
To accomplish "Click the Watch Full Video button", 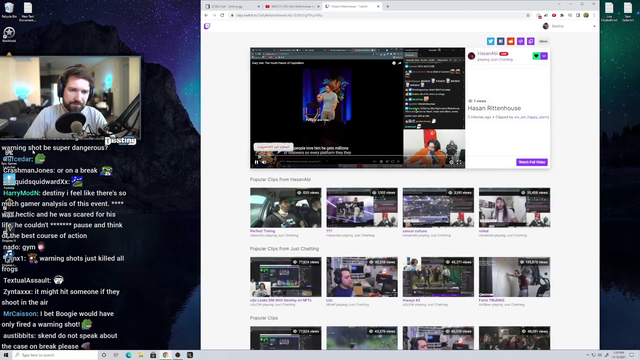I will (x=532, y=162).
